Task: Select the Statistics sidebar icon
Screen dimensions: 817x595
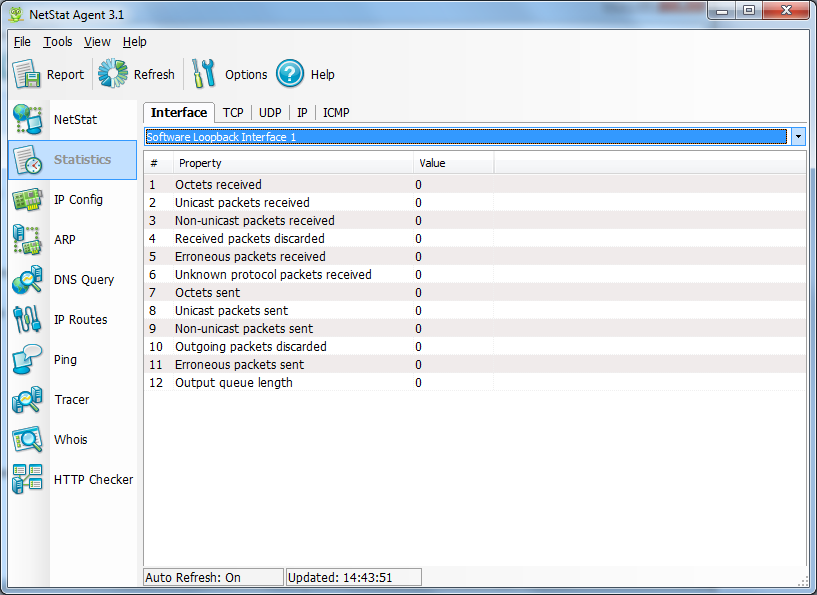Action: [x=28, y=159]
